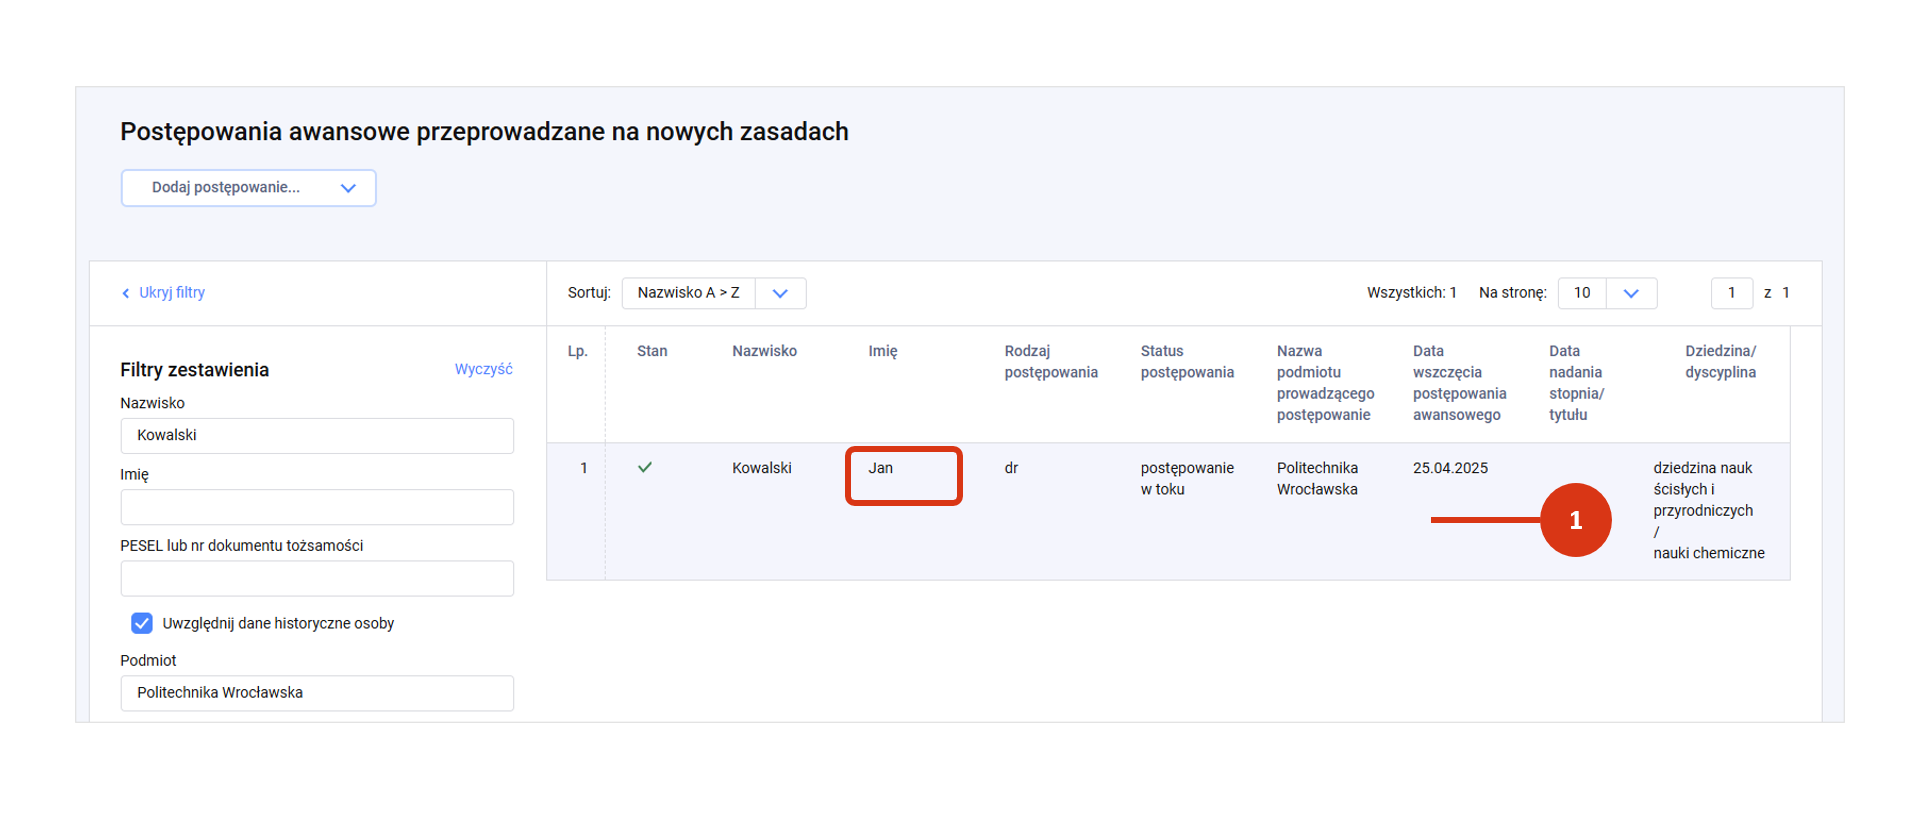Click the Ukryj filtry link
The image size is (1919, 831).
(171, 293)
